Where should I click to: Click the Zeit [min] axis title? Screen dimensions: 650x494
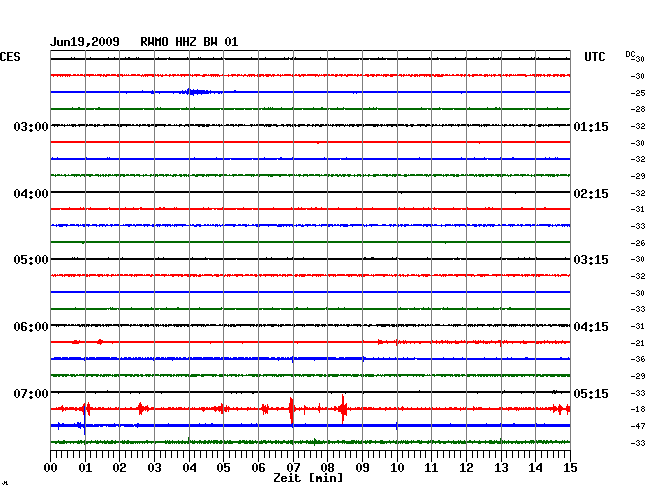tap(308, 478)
